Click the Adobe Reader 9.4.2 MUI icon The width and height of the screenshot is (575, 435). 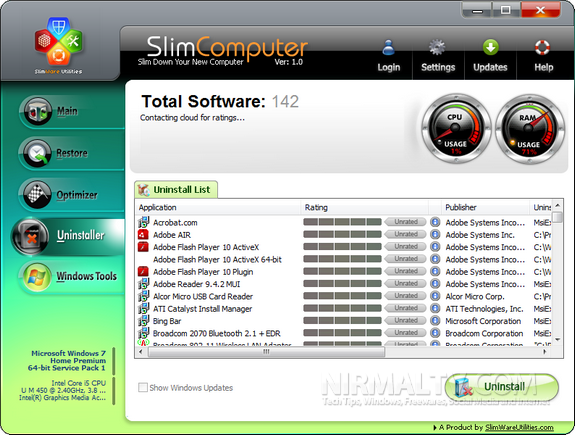tap(143, 284)
